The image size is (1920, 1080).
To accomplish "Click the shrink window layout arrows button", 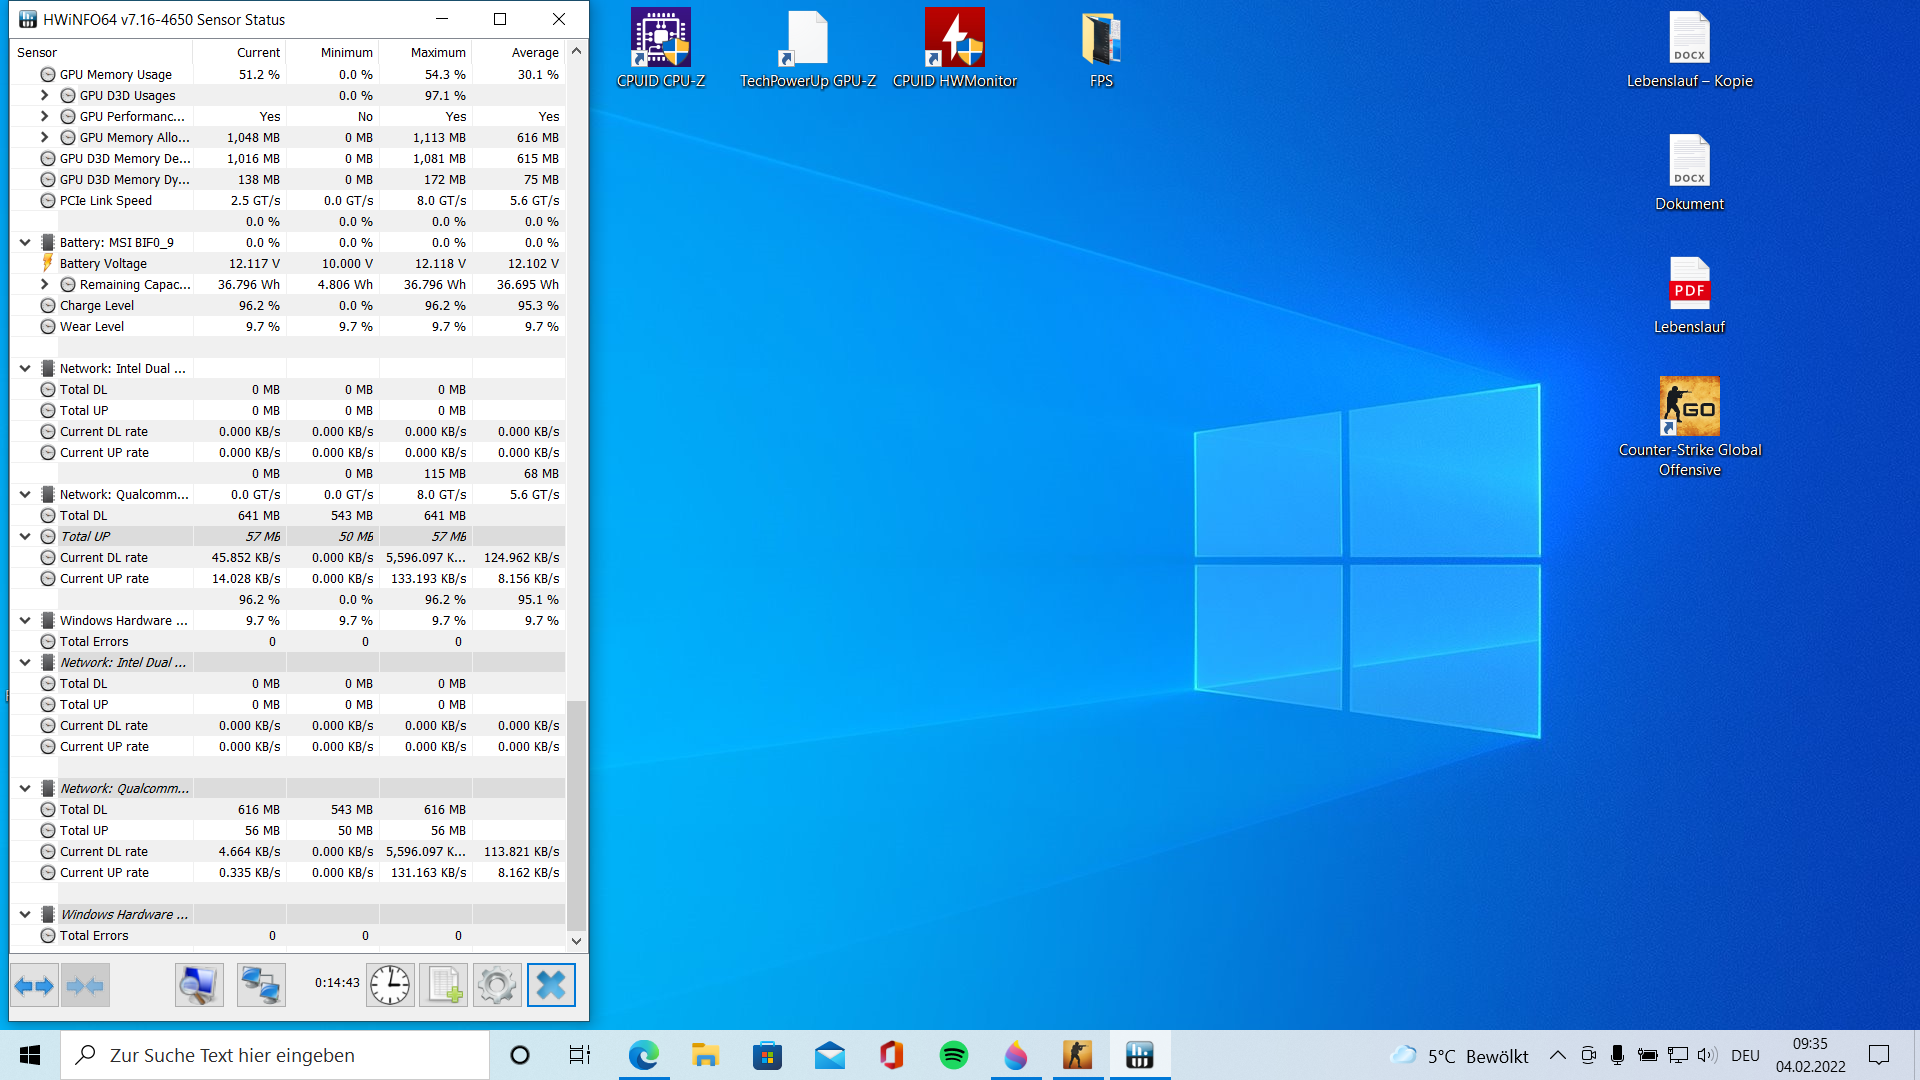I will click(x=85, y=986).
